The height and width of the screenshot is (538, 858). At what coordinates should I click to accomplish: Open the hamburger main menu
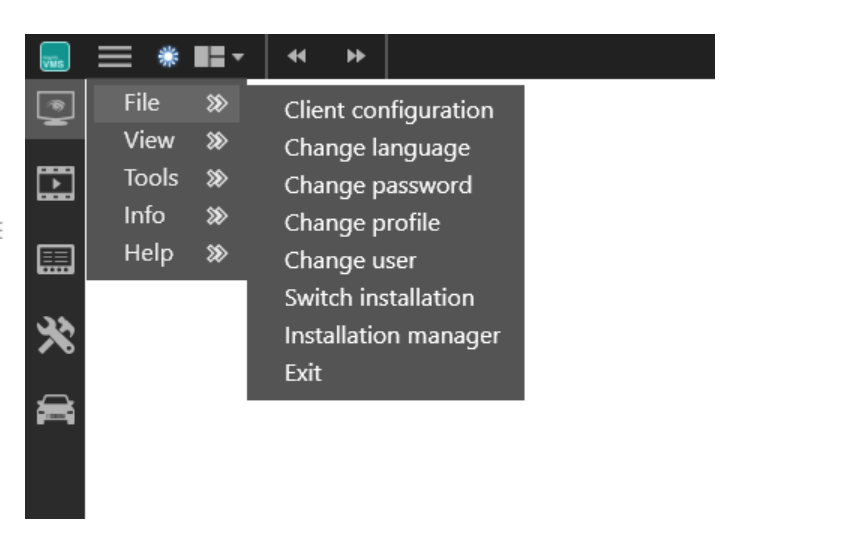[115, 57]
